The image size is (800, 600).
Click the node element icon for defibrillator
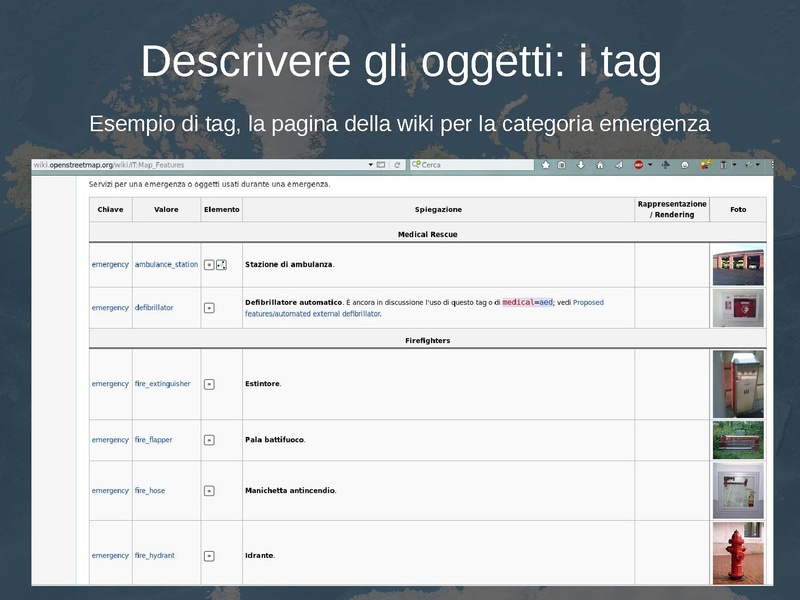[x=209, y=308]
